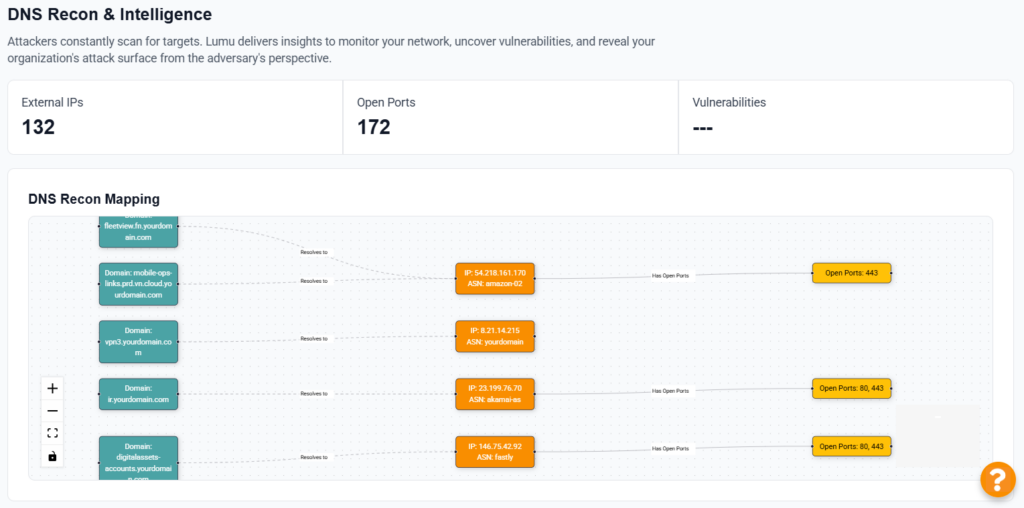Viewport: 1024px width, 508px height.
Task: Select the External IPs stat card
Action: pos(175,117)
